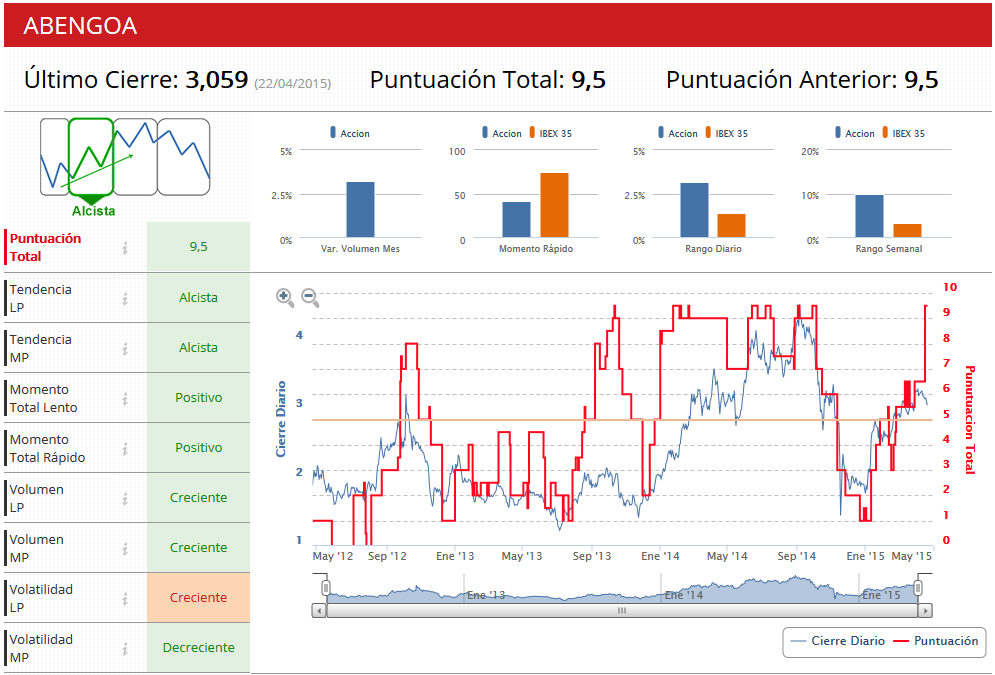
Task: Toggle Accion legend in Rango Semanal chart
Action: pyautogui.click(x=855, y=133)
